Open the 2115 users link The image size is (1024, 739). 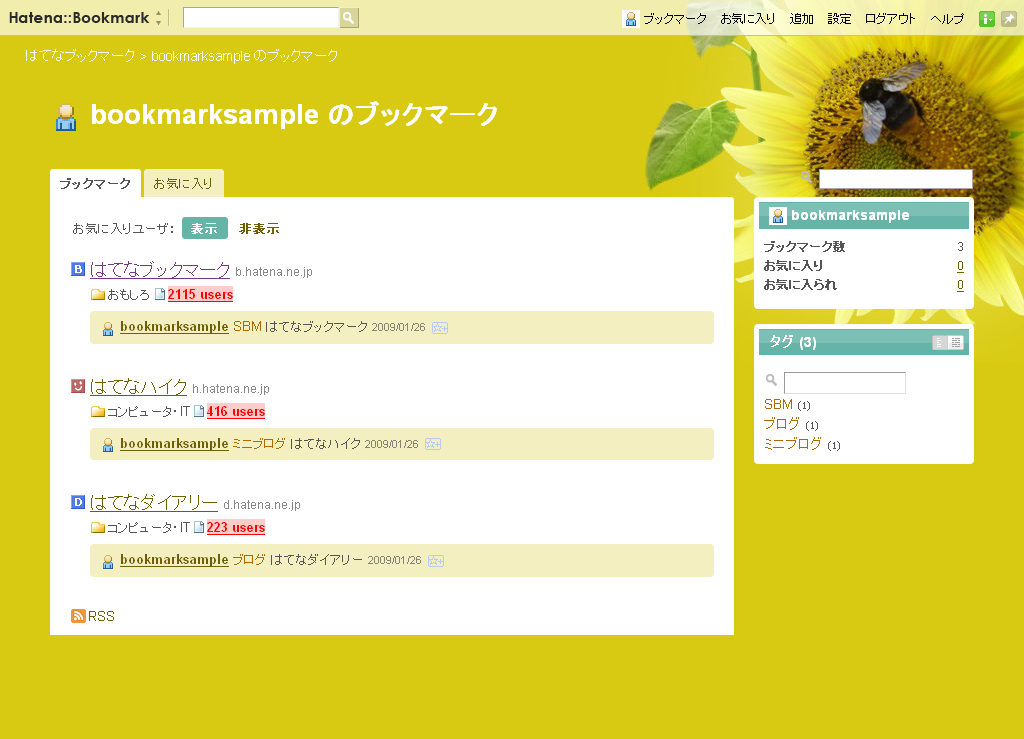click(x=200, y=294)
